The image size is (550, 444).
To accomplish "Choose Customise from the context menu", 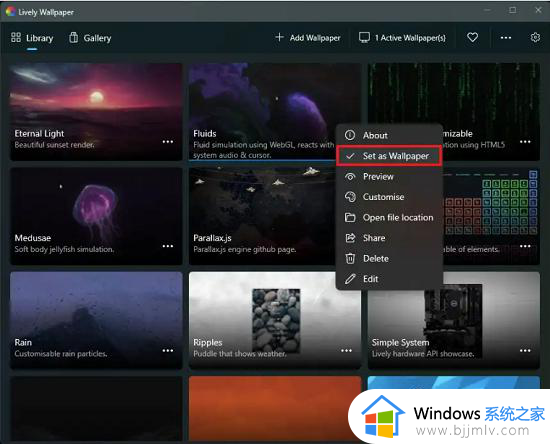I will click(389, 197).
